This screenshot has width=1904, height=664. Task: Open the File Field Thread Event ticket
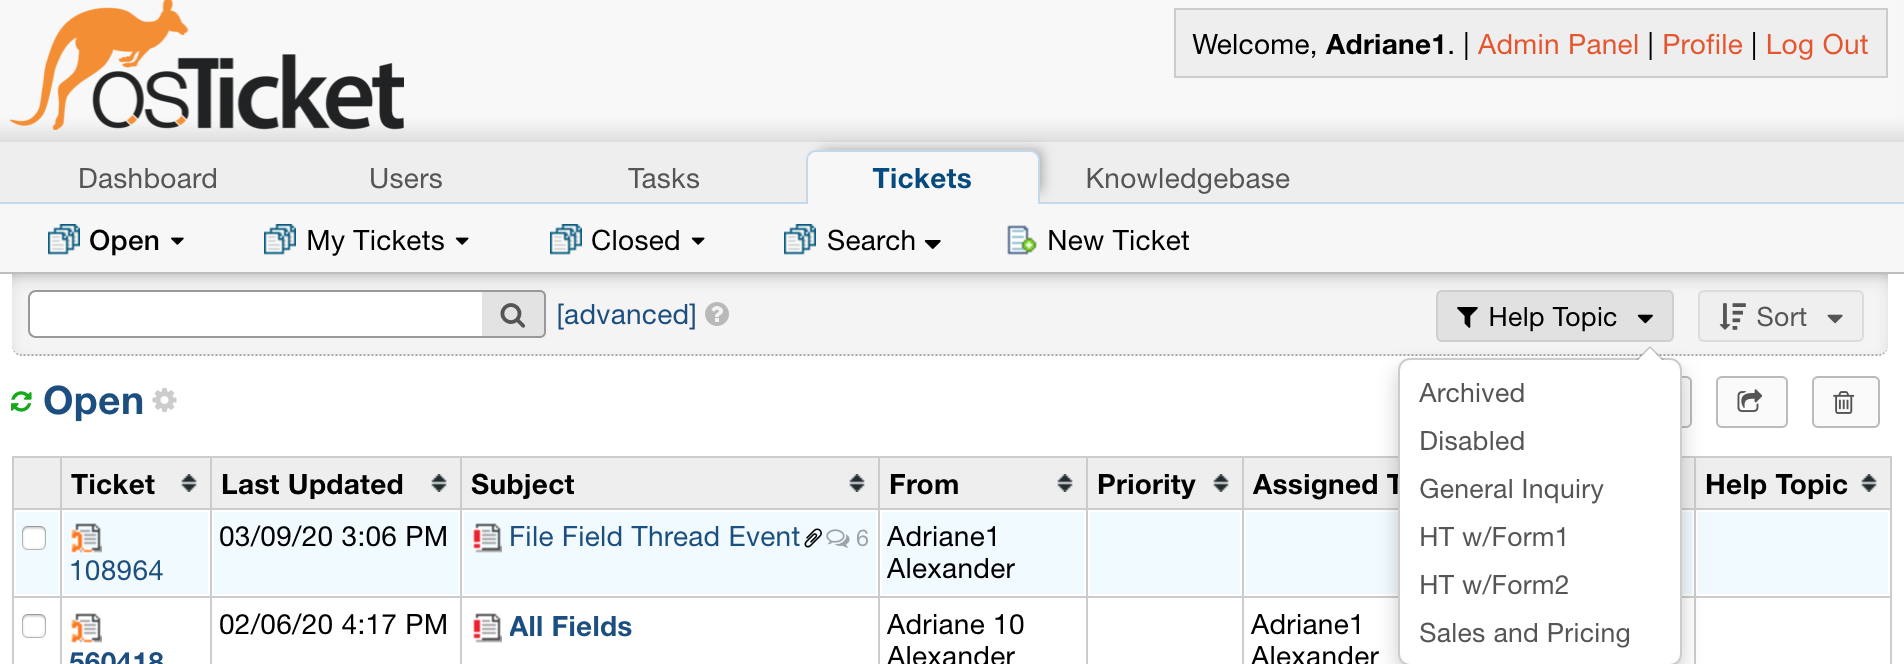coord(654,537)
